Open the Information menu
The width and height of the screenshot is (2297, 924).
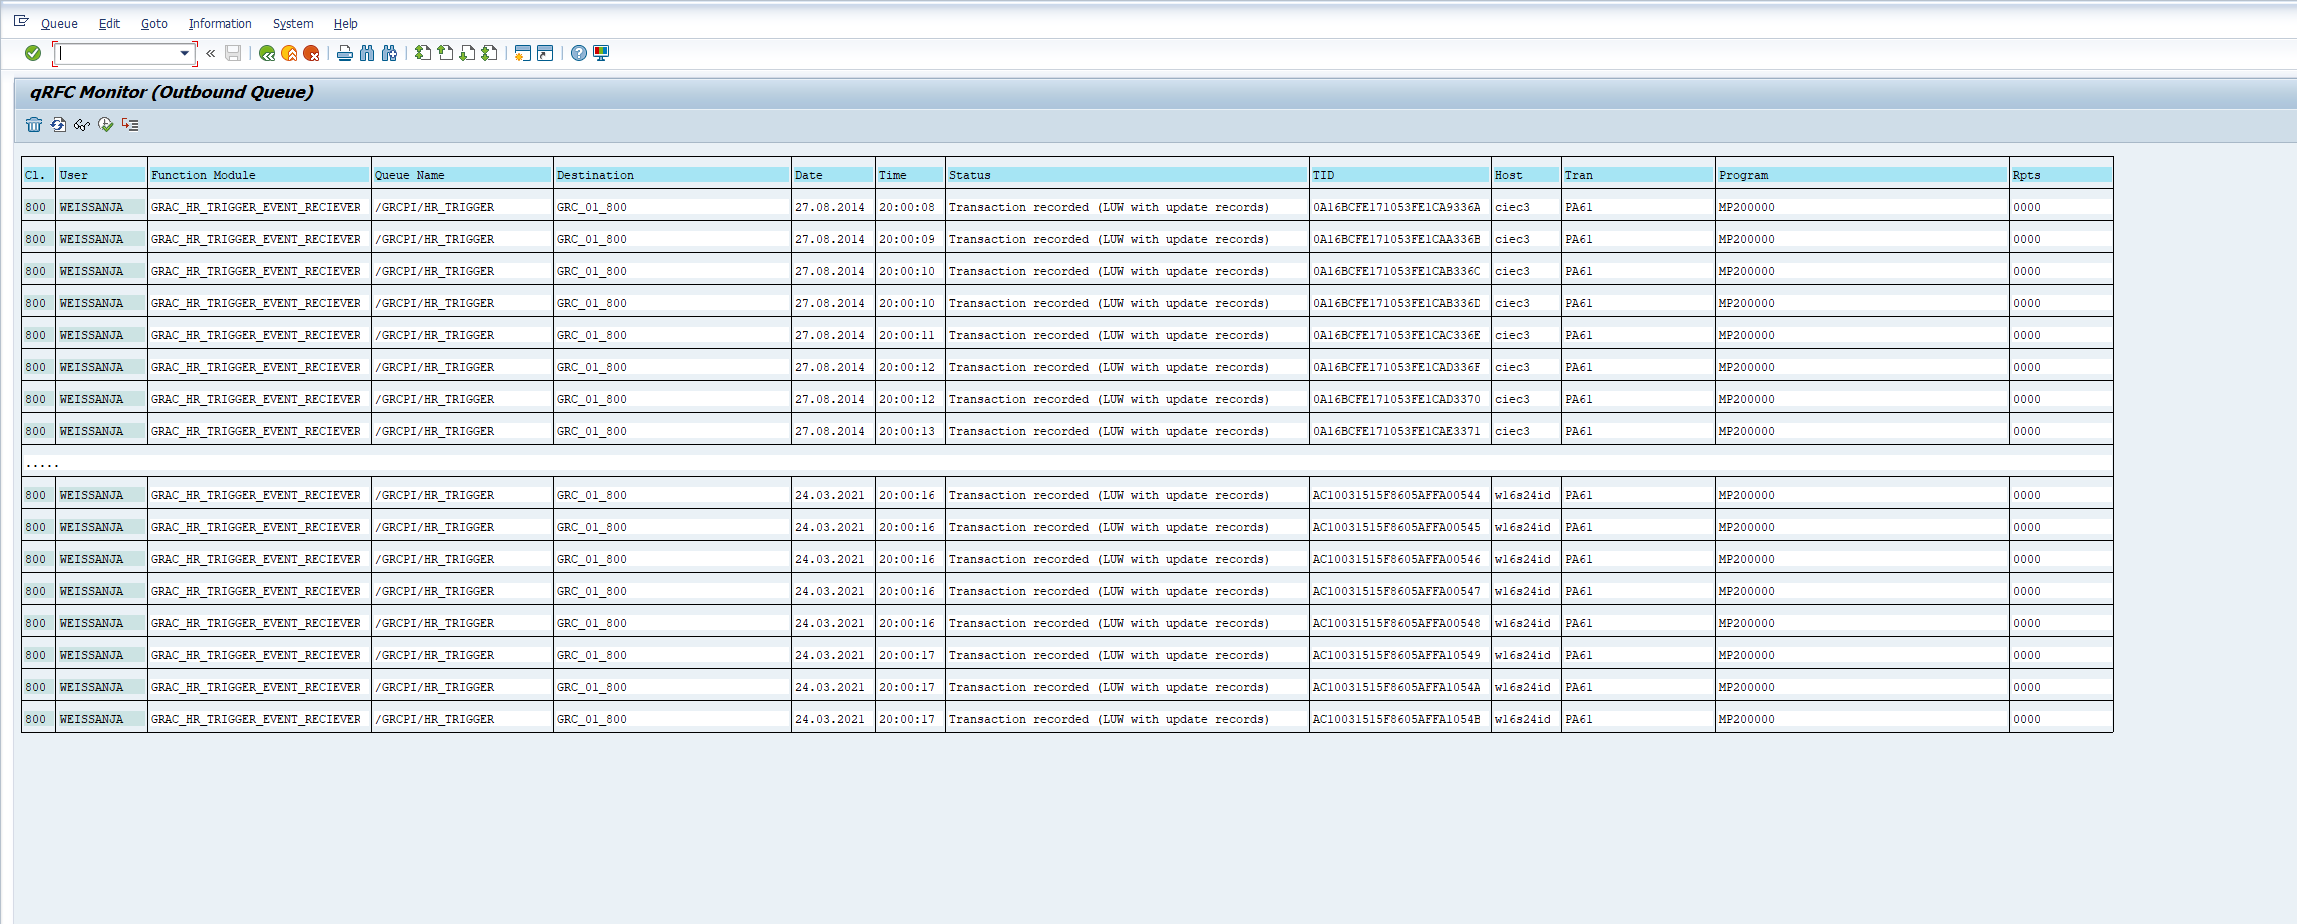(220, 23)
